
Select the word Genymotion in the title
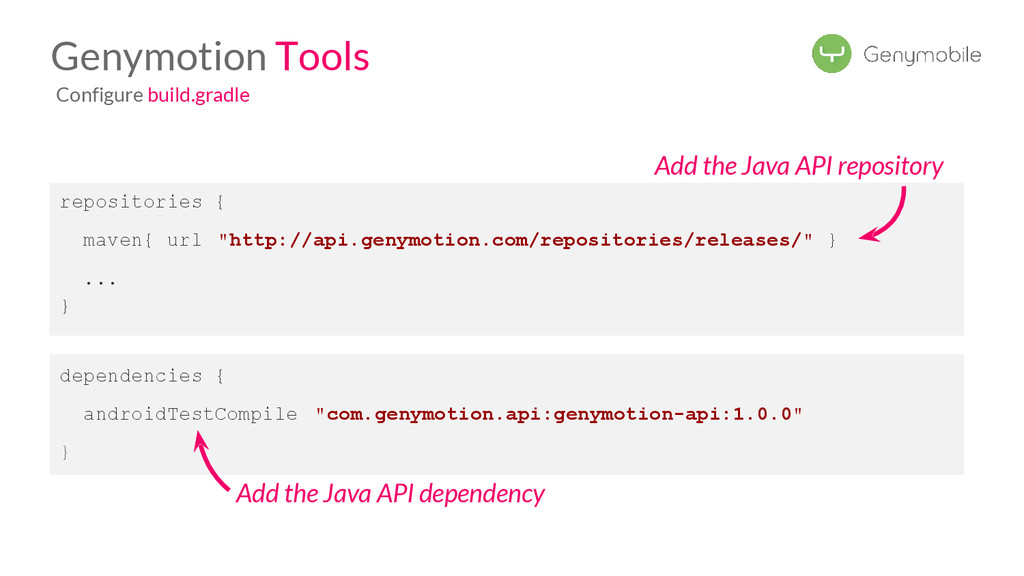tap(158, 57)
